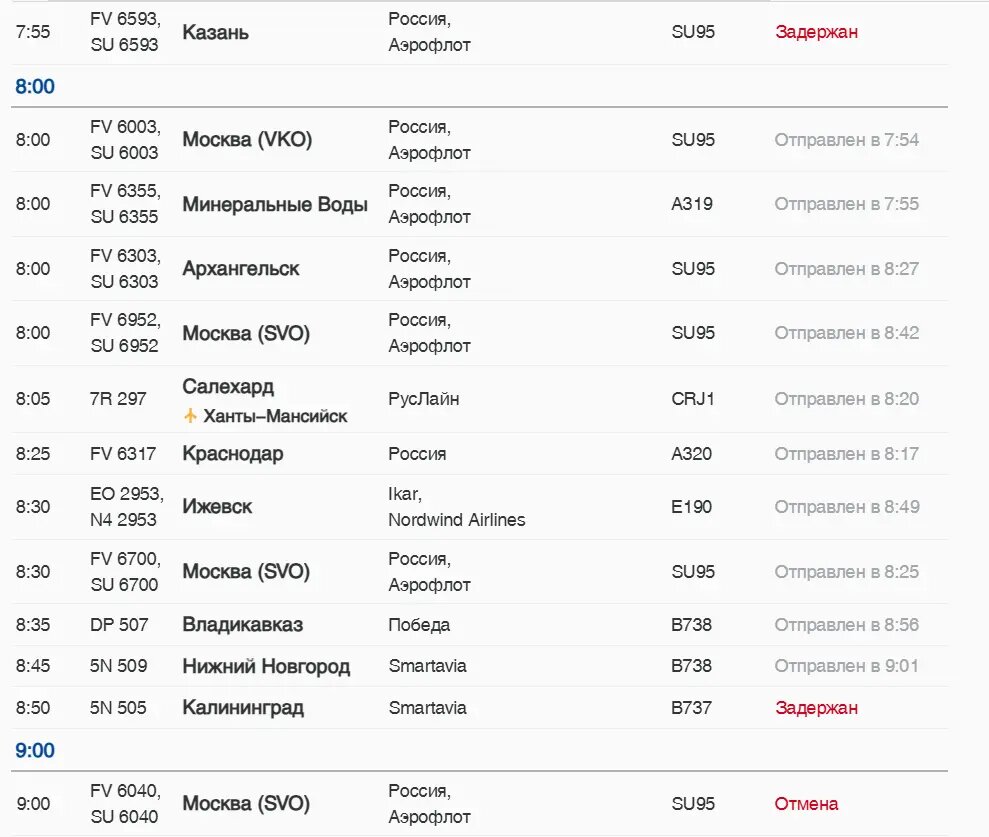This screenshot has width=989, height=837.
Task: Click the Задержан status of Казань flight
Action: 816,32
